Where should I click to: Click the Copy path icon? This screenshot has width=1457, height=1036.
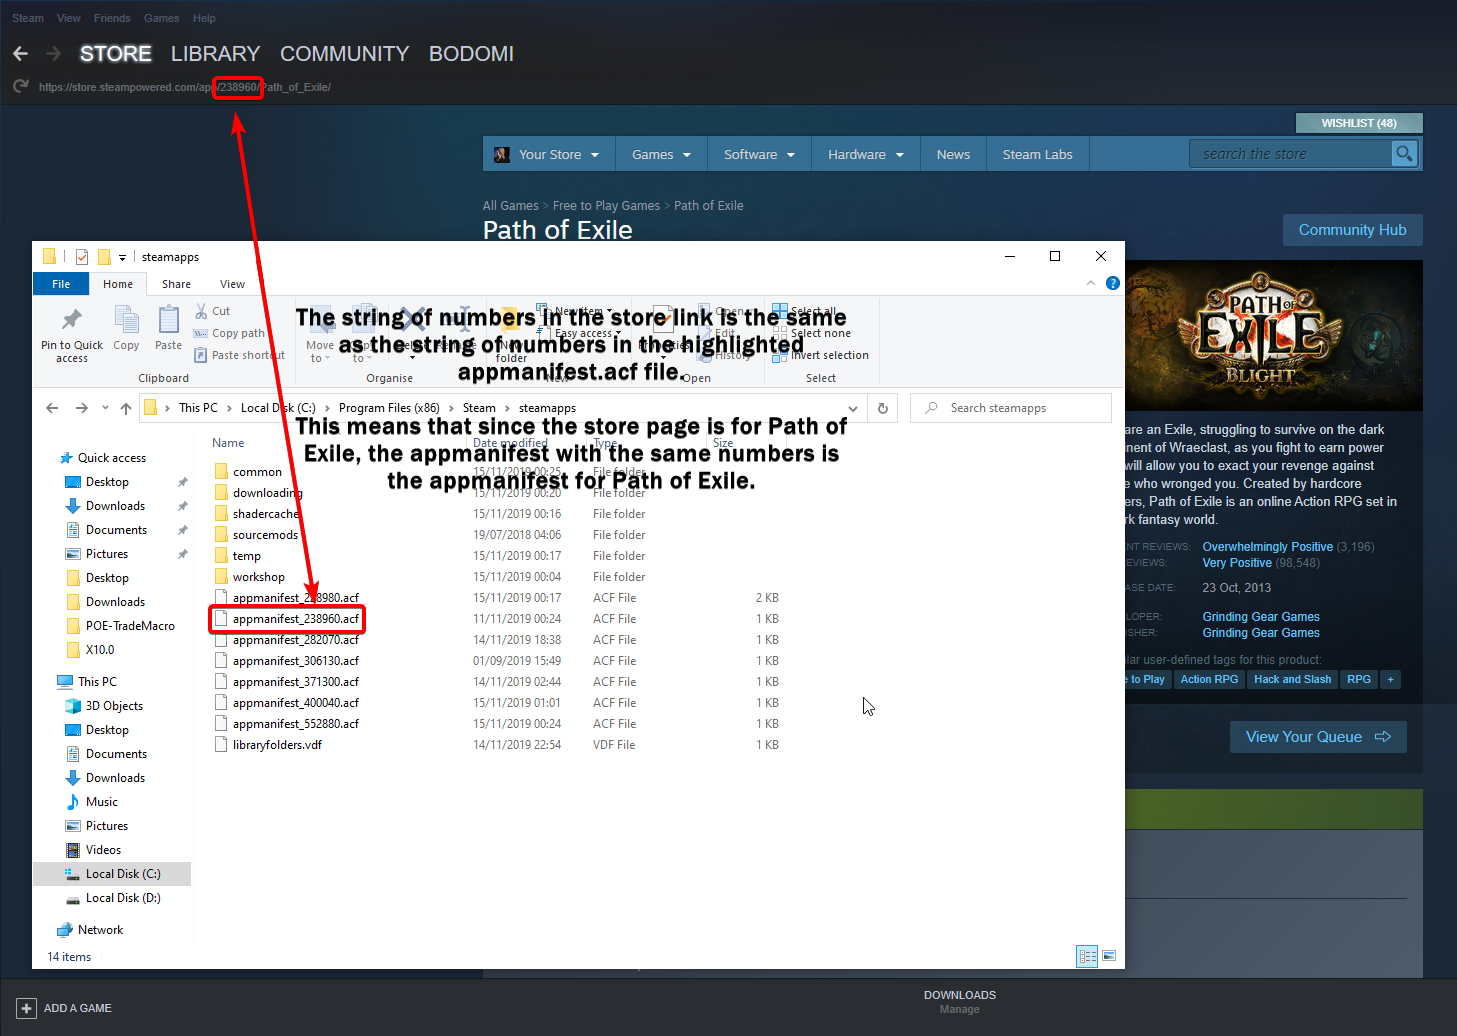200,333
